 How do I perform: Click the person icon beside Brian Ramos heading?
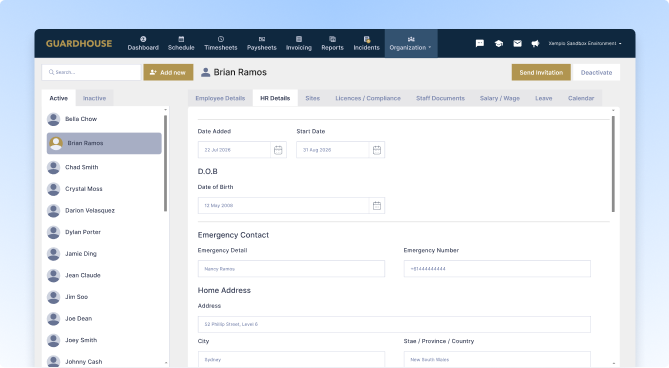pos(205,72)
